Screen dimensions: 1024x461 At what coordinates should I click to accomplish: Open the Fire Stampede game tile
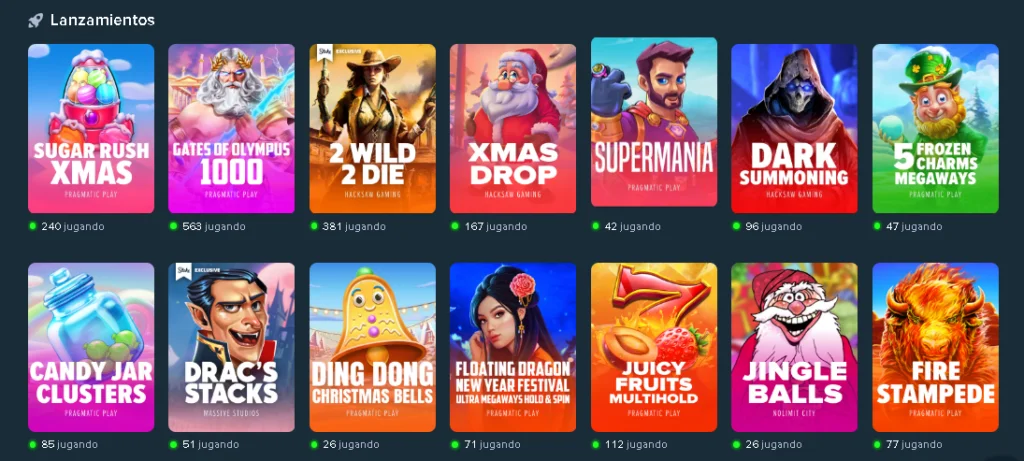pyautogui.click(x=935, y=347)
